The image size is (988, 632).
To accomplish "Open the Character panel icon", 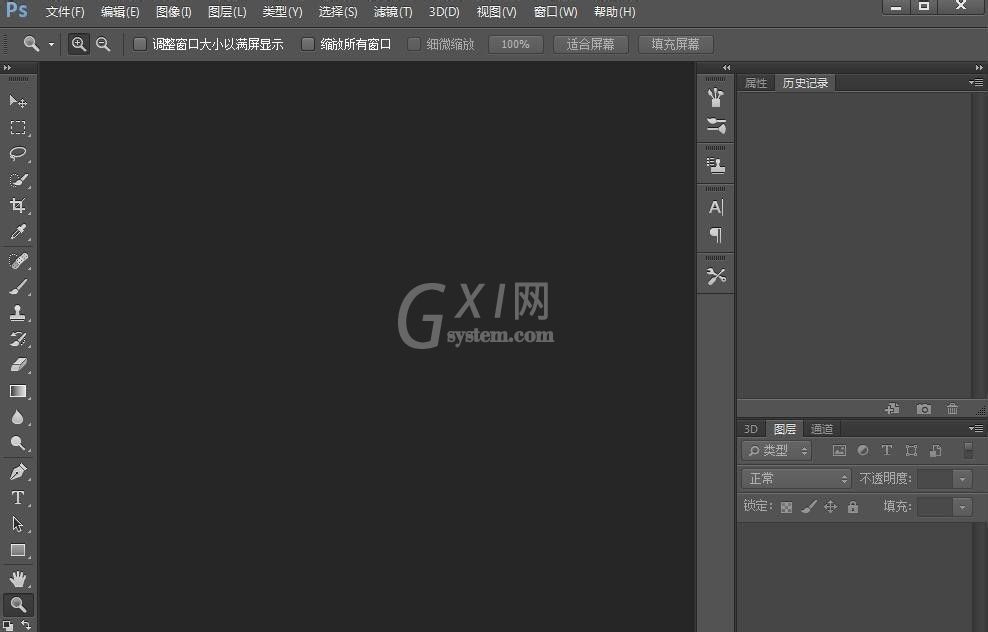I will [x=716, y=207].
